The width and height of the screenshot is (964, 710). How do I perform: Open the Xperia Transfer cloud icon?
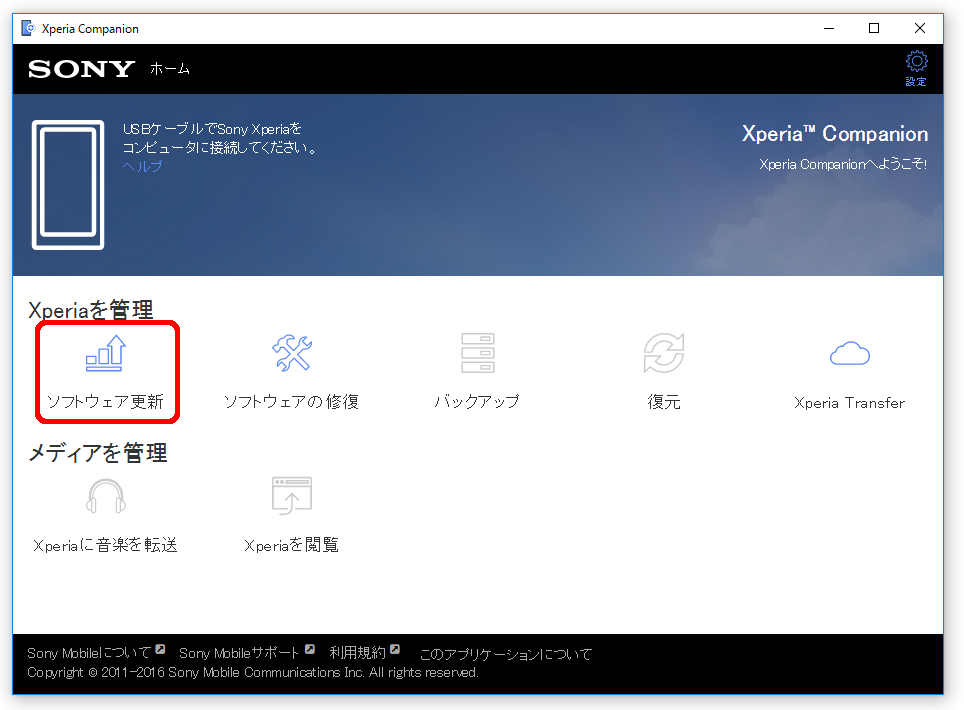850,353
